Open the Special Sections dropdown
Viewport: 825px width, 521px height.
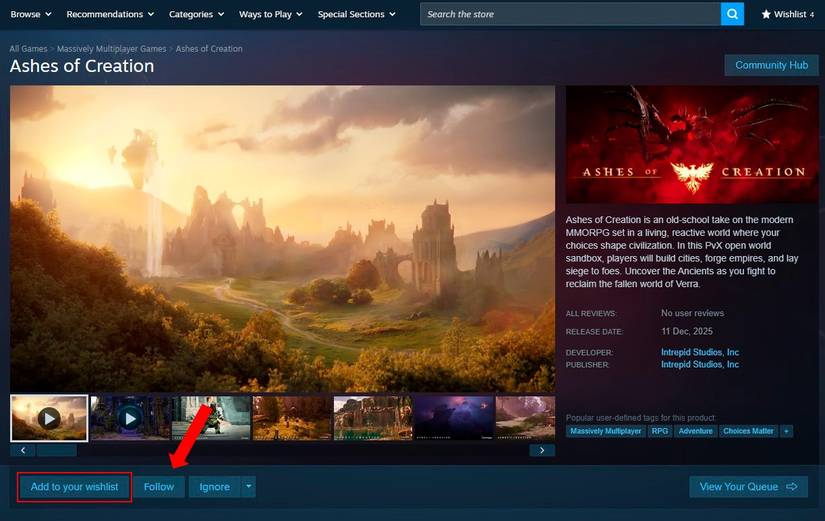click(356, 14)
